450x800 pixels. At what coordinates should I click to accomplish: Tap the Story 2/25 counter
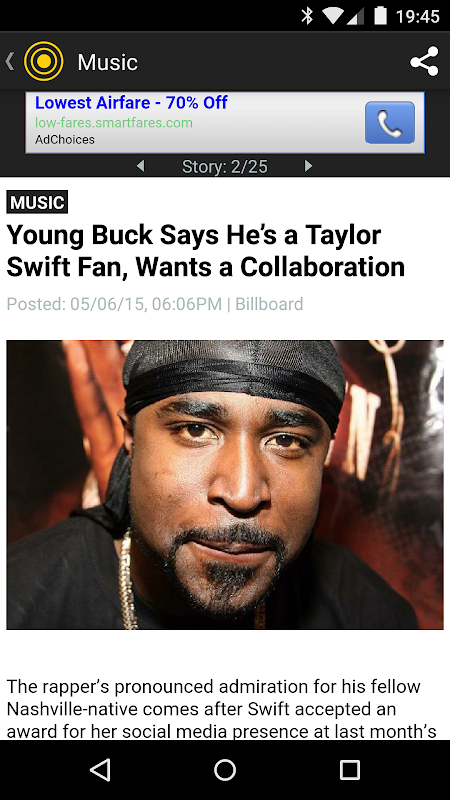point(224,166)
